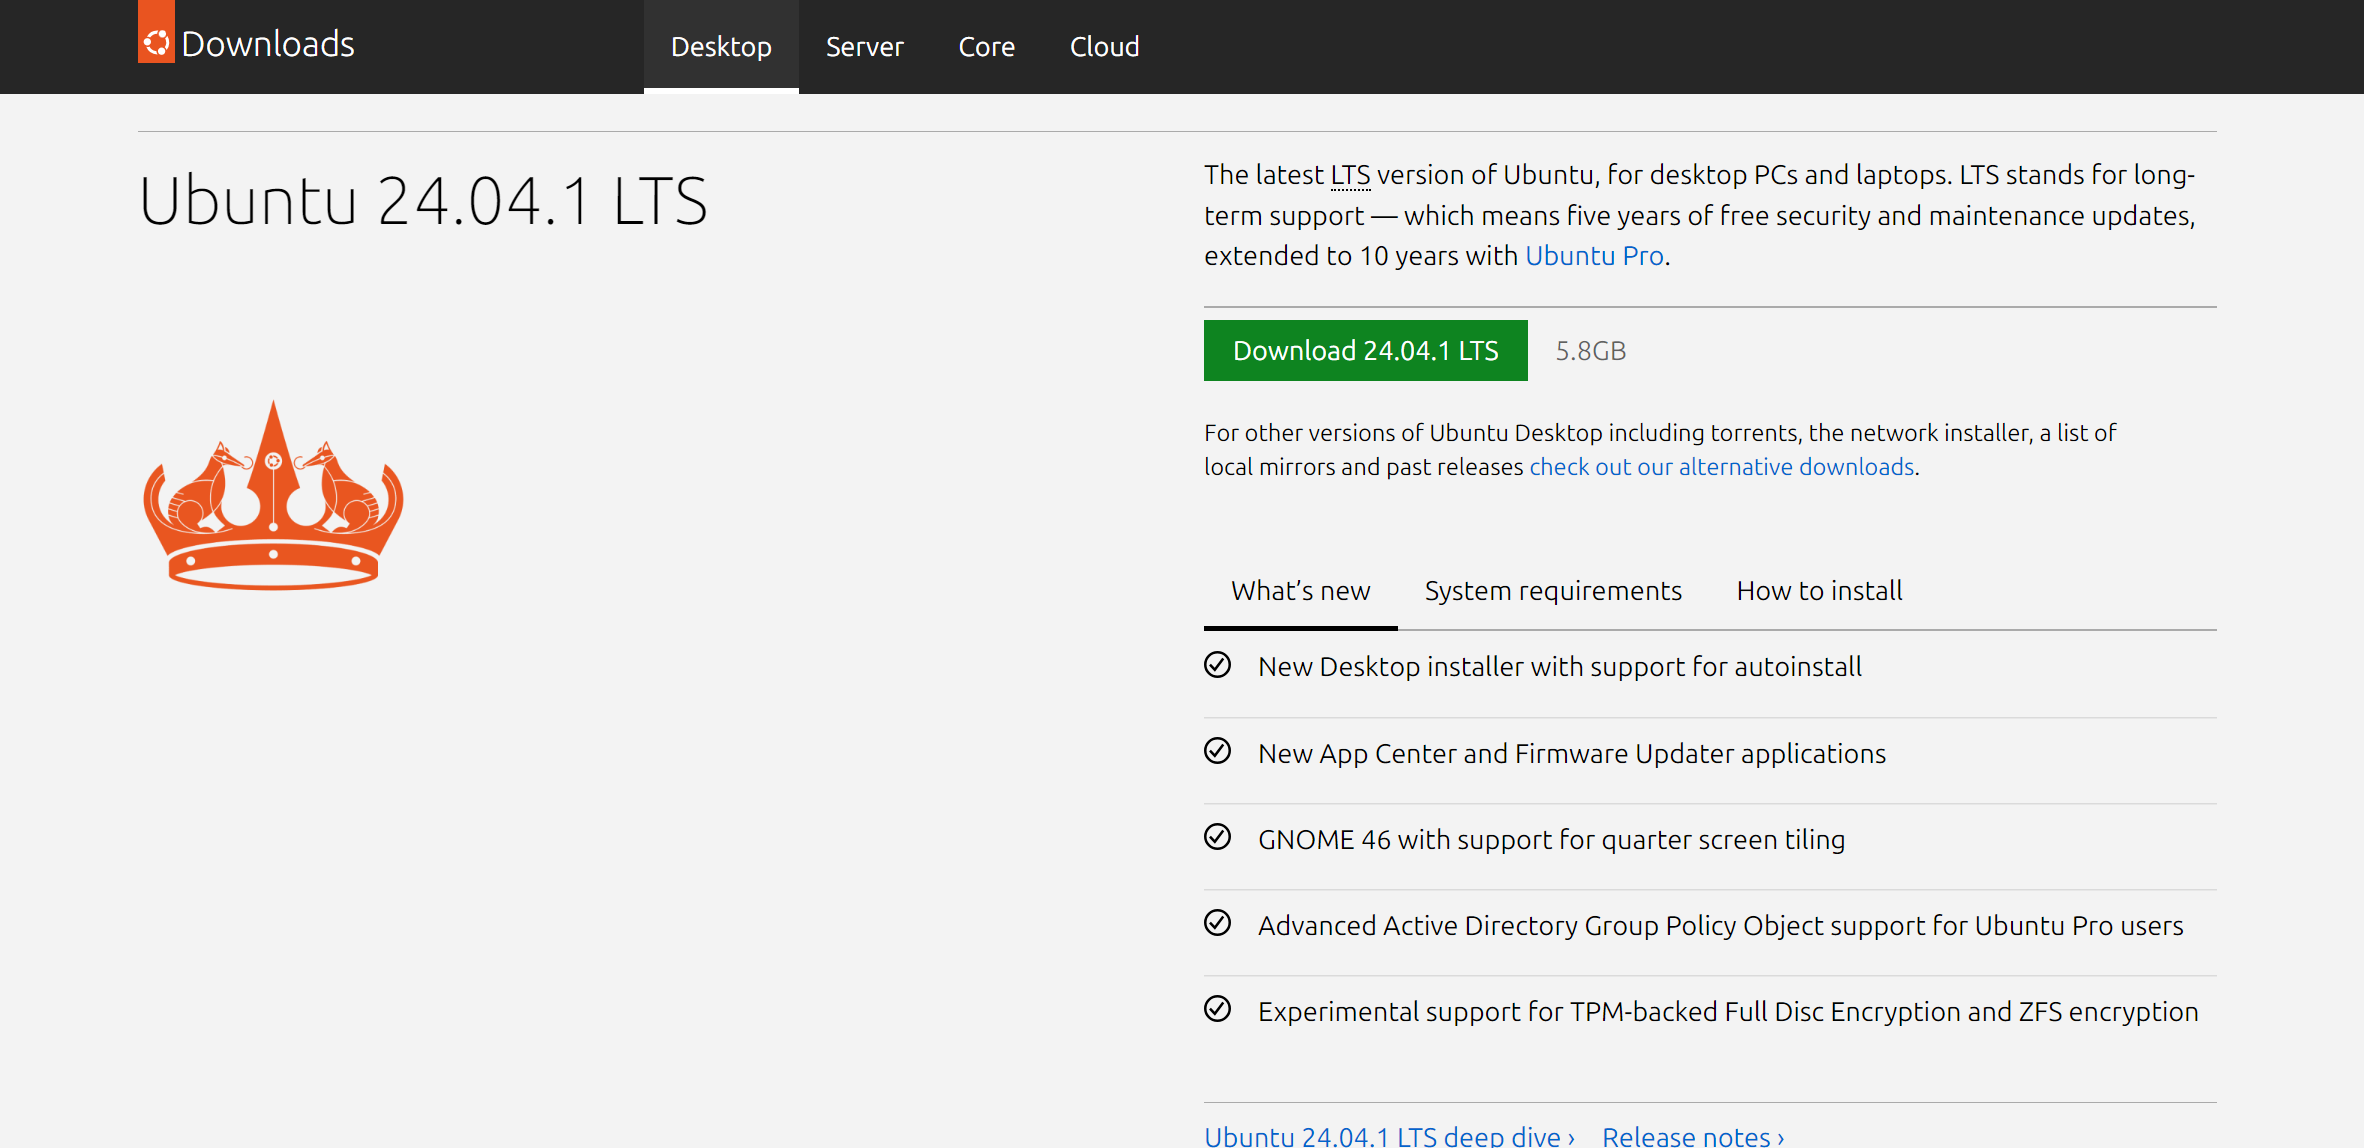Screen dimensions: 2364x1148
Task: Open the How to install tab
Action: pyautogui.click(x=1819, y=591)
